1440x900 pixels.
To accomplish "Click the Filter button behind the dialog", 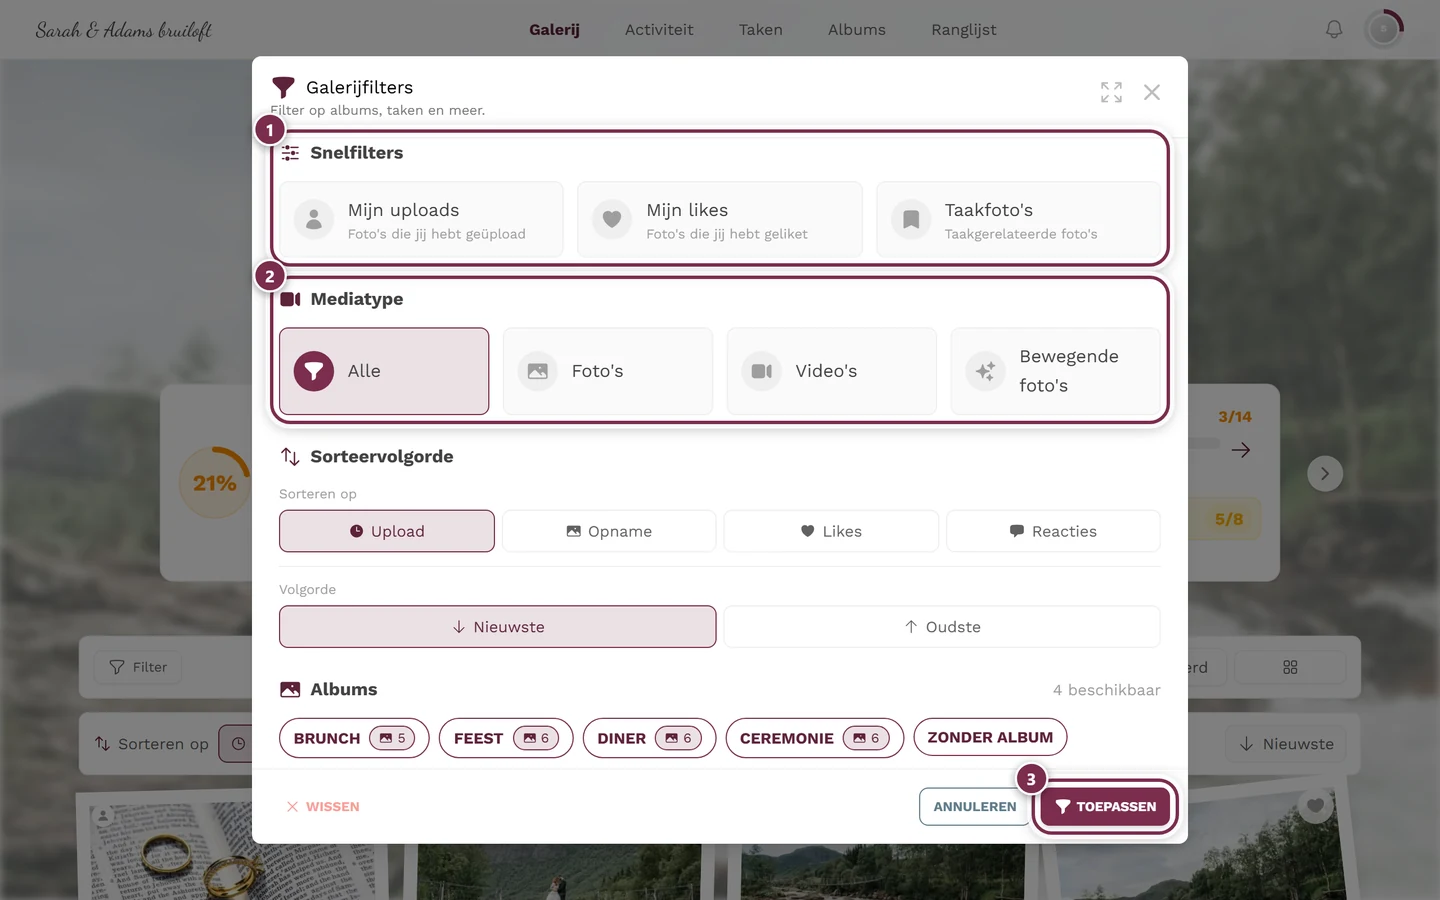I will click(138, 667).
